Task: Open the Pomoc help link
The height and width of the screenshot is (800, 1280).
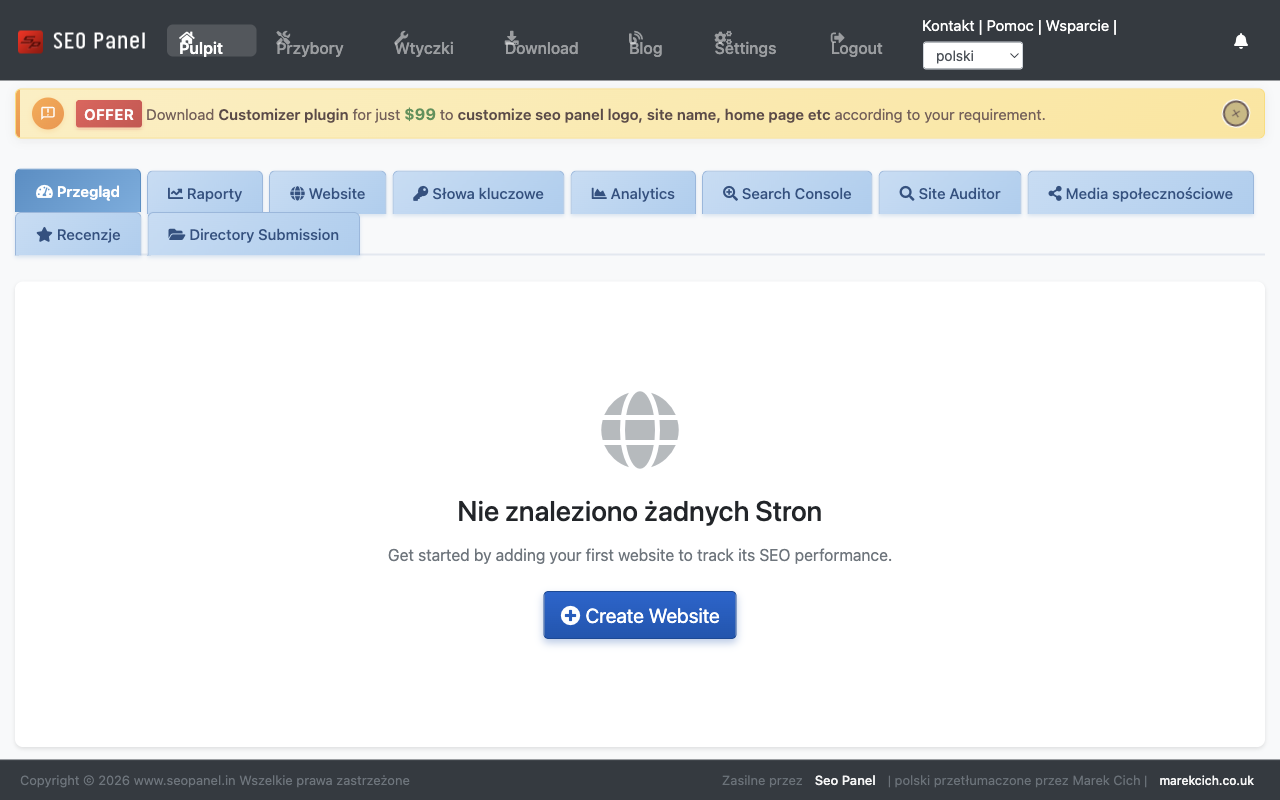Action: (x=1010, y=26)
